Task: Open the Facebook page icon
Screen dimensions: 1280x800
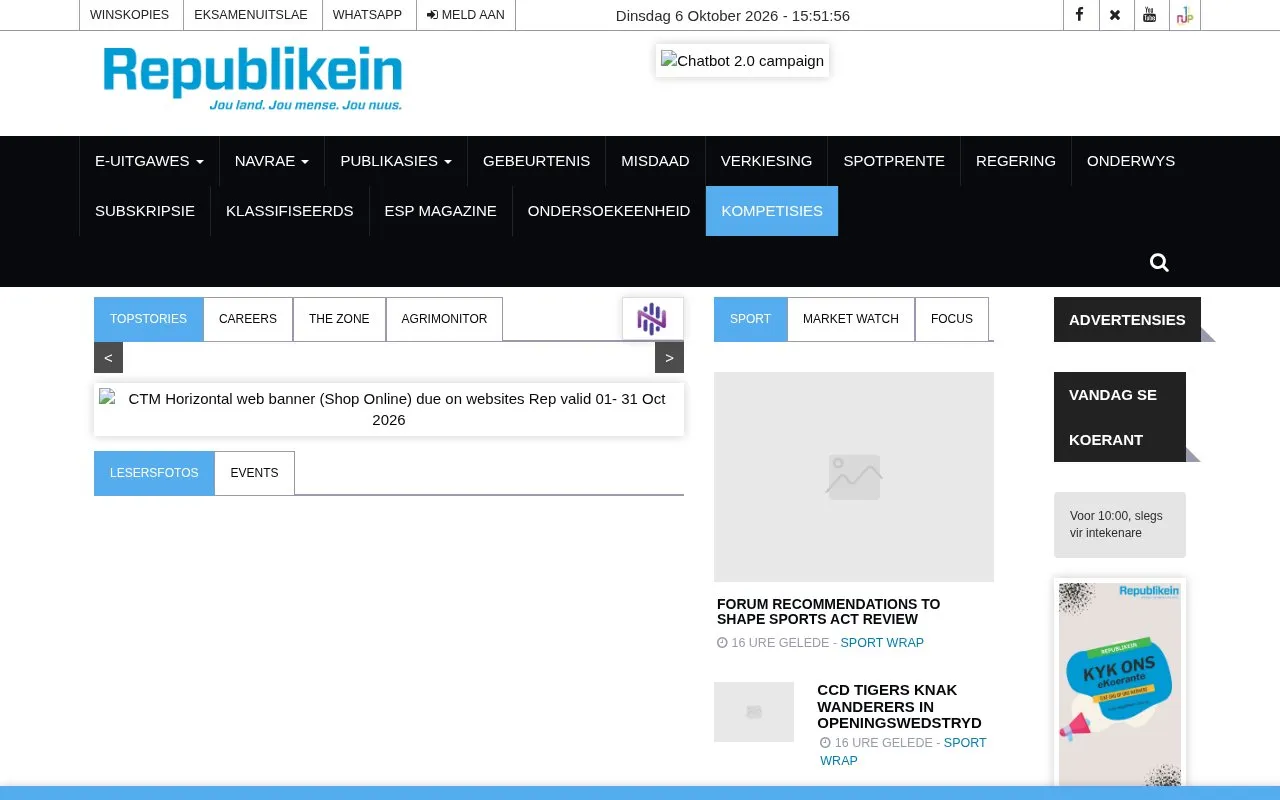Action: click(1080, 15)
